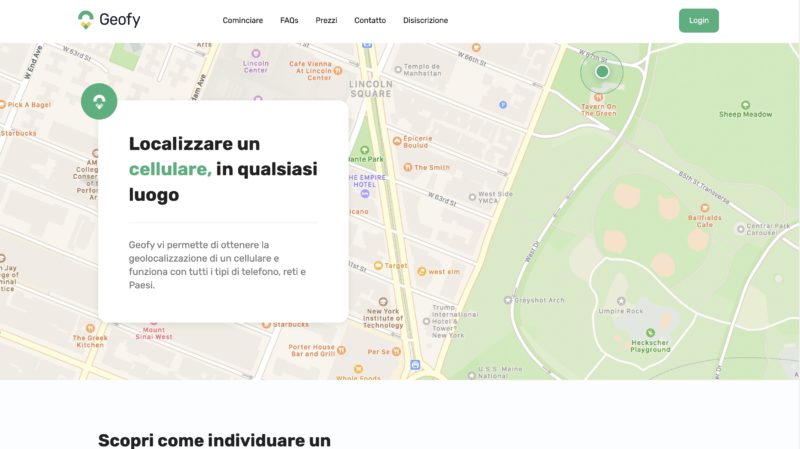Click the Sheep Meadow park marker
The height and width of the screenshot is (449, 800).
coord(745,105)
